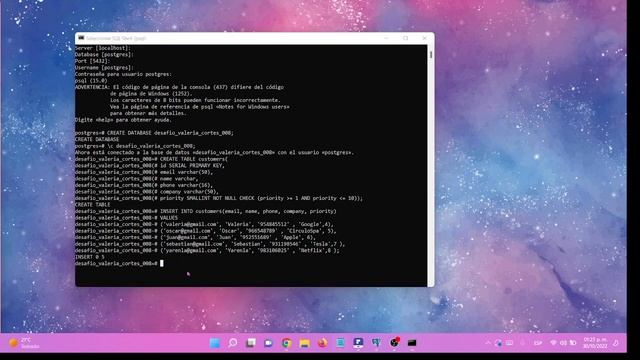Click the line with 'valeria@gmail.com' values
The height and width of the screenshot is (360, 640).
204,224
